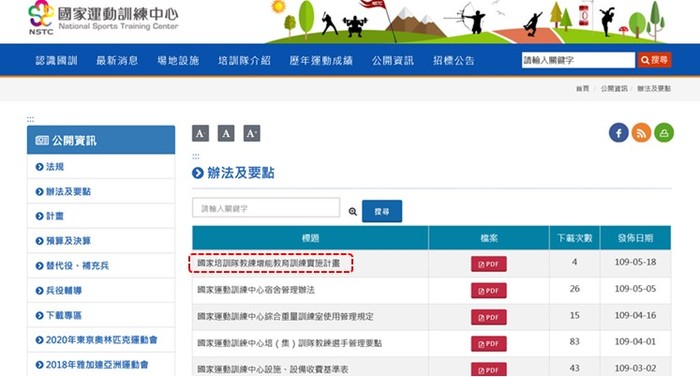Reset font size with the plain A button
Image resolution: width=700 pixels, height=377 pixels.
(226, 133)
